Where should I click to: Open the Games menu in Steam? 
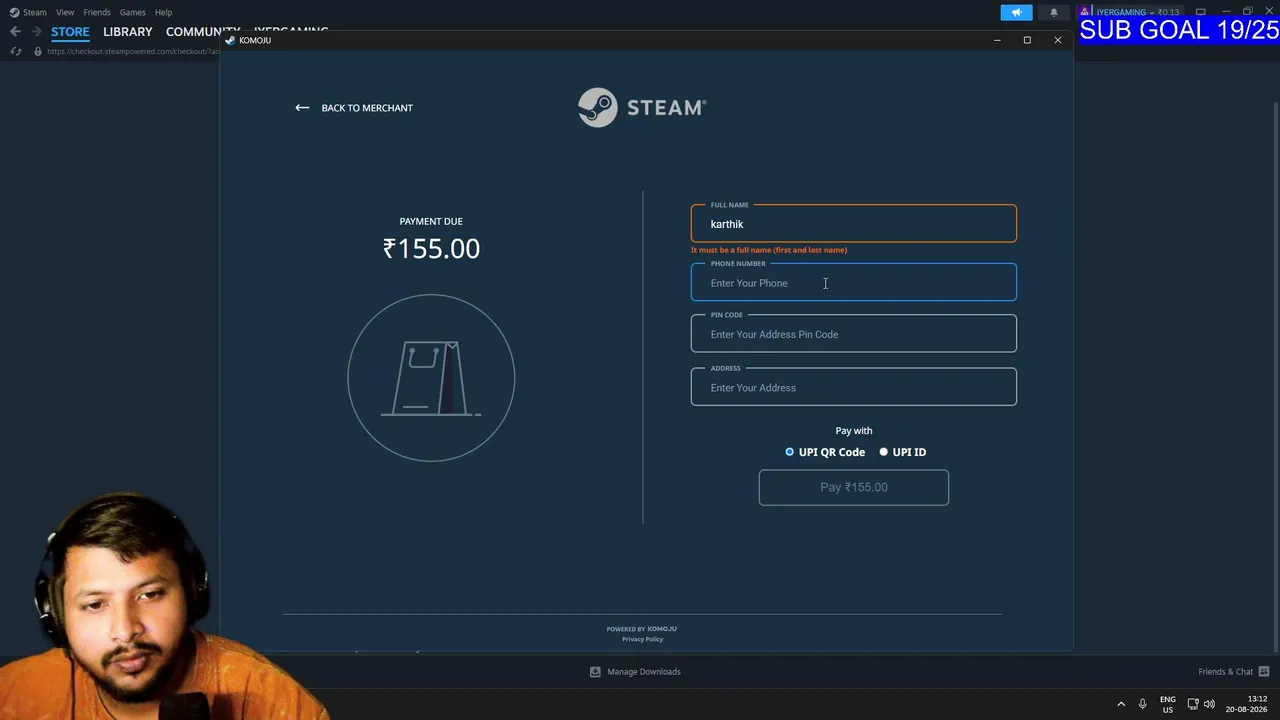pos(132,12)
